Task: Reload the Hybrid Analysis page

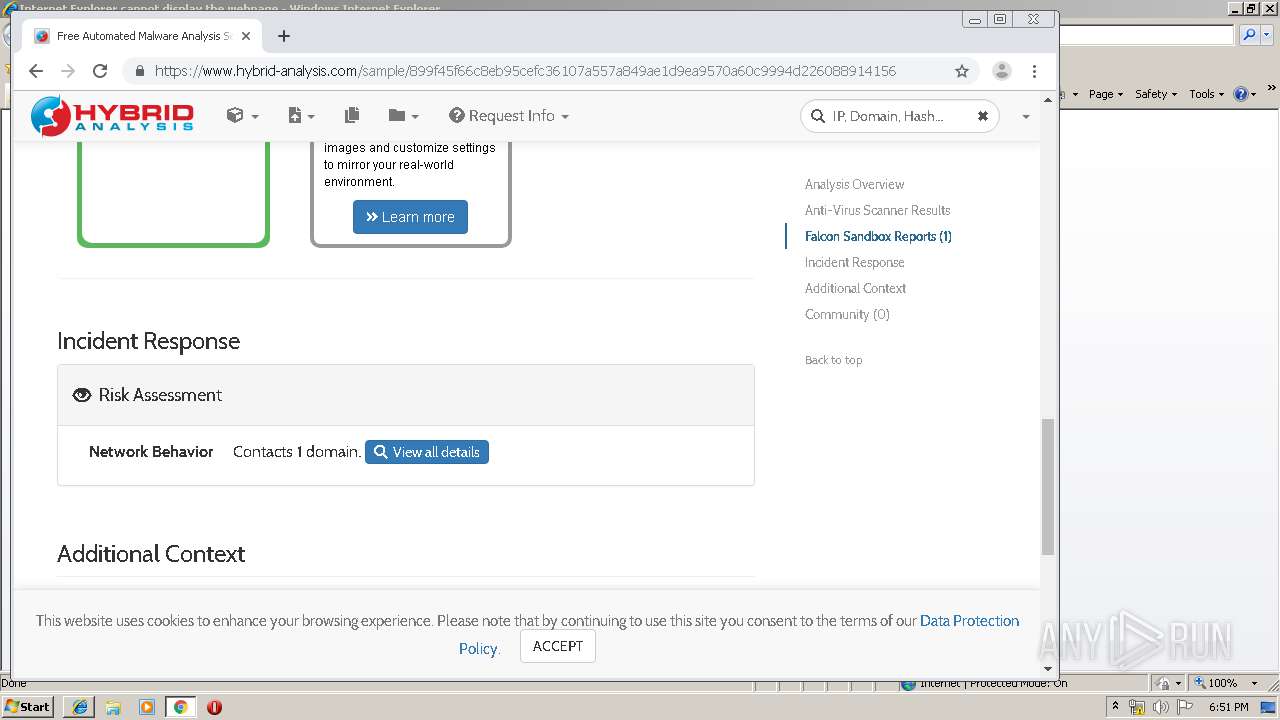Action: click(x=100, y=71)
